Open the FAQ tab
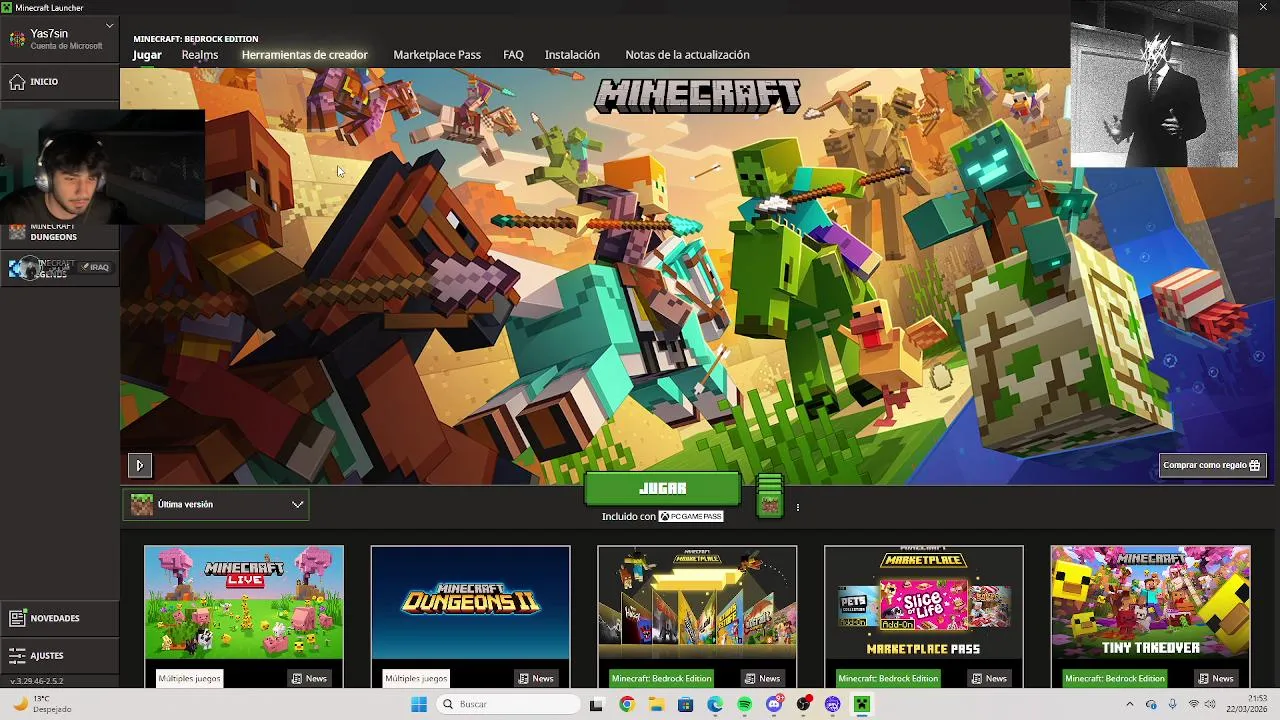Viewport: 1280px width, 720px height. click(x=513, y=55)
